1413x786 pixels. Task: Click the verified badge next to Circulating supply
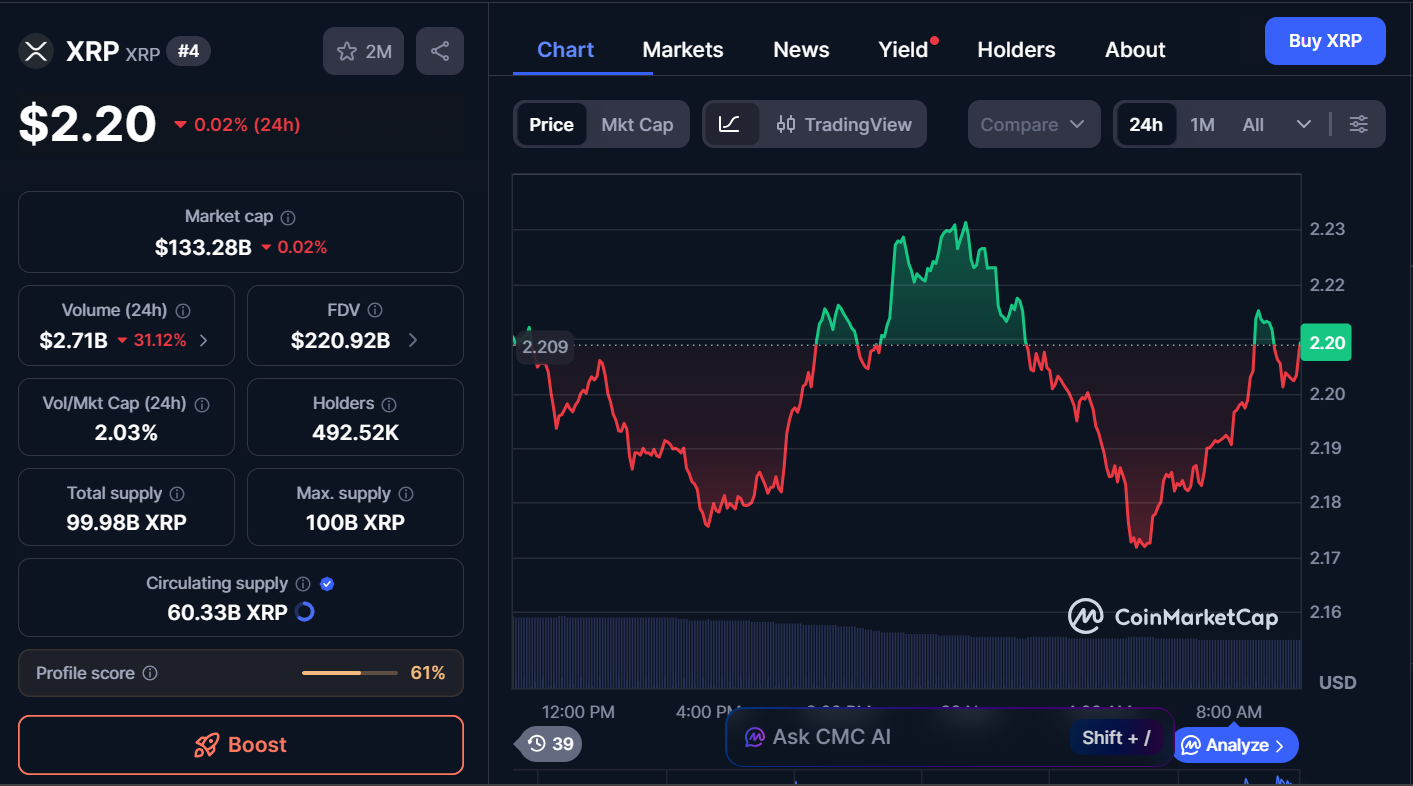pos(327,583)
